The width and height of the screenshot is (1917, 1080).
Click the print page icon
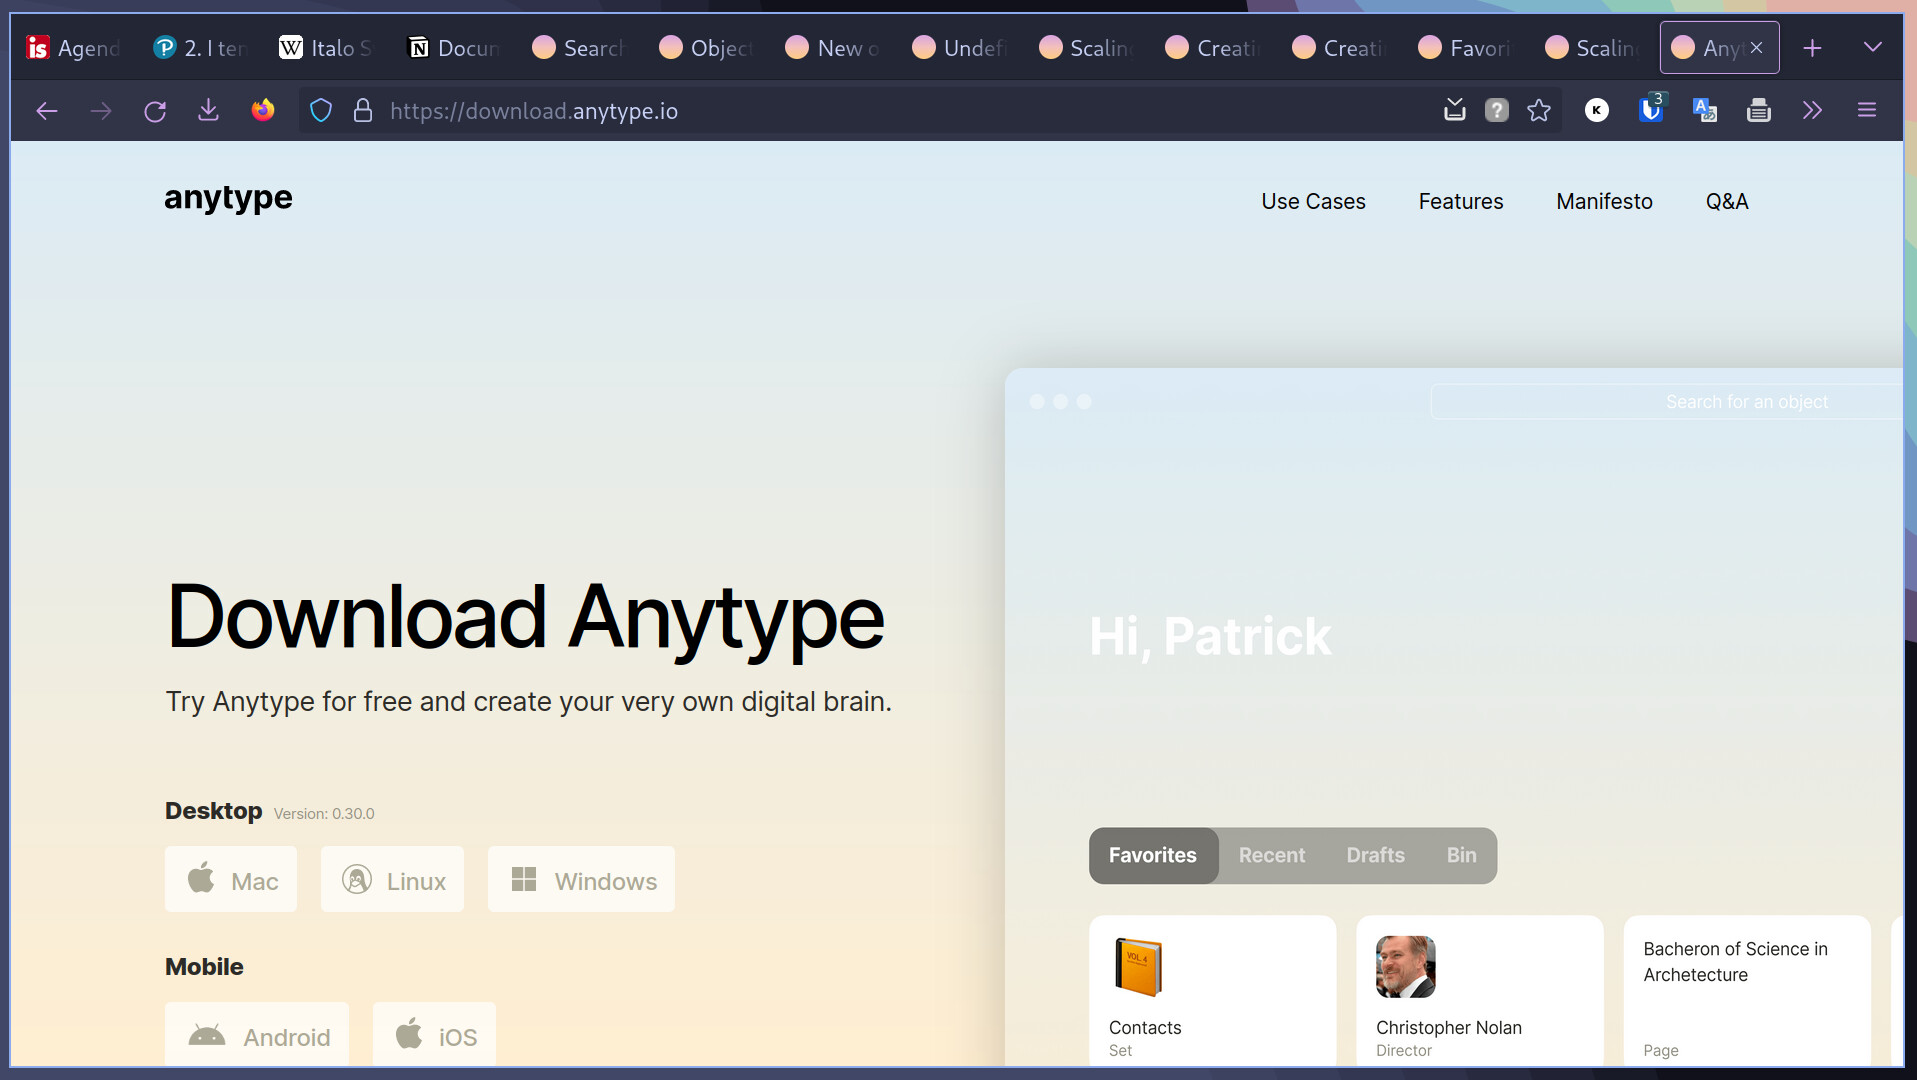click(x=1758, y=111)
